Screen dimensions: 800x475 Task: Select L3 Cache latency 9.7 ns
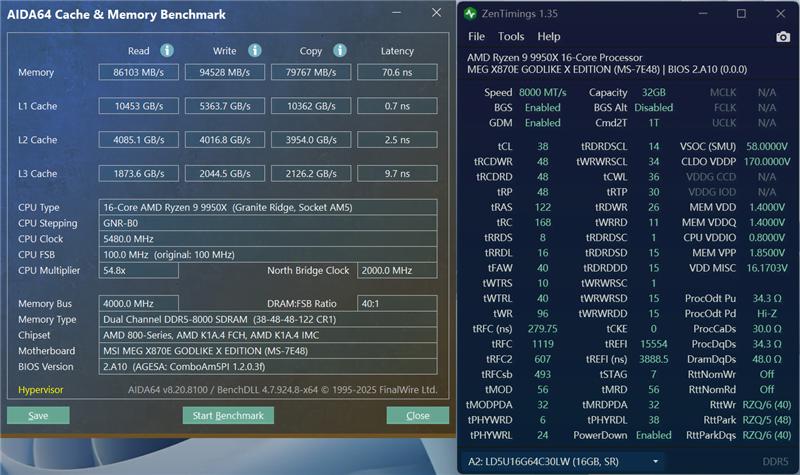[x=397, y=173]
